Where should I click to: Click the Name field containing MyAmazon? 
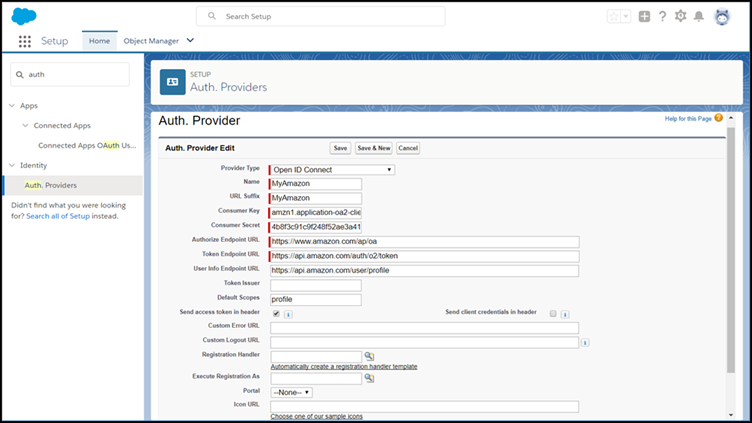(316, 184)
